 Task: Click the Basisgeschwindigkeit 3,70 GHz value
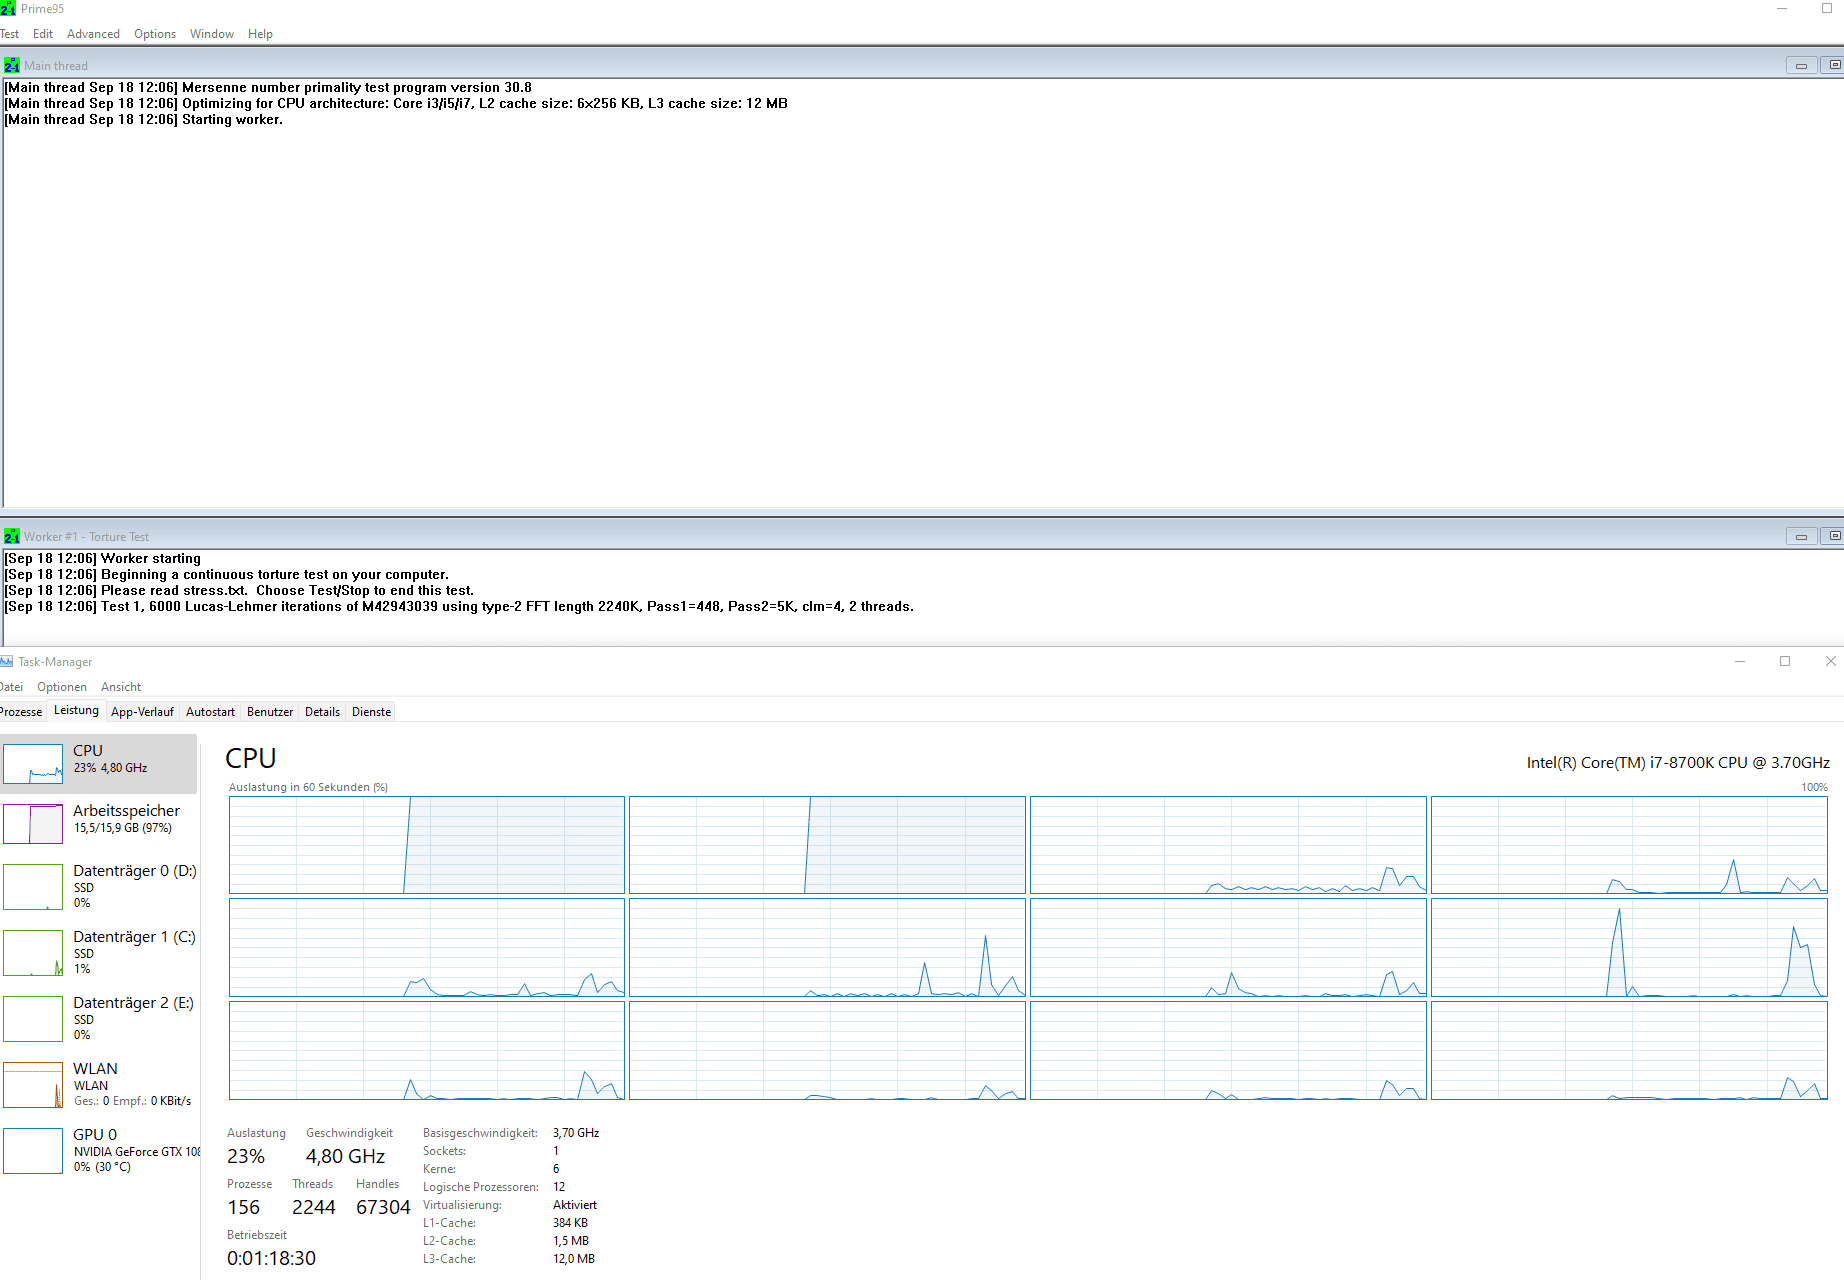point(576,1133)
